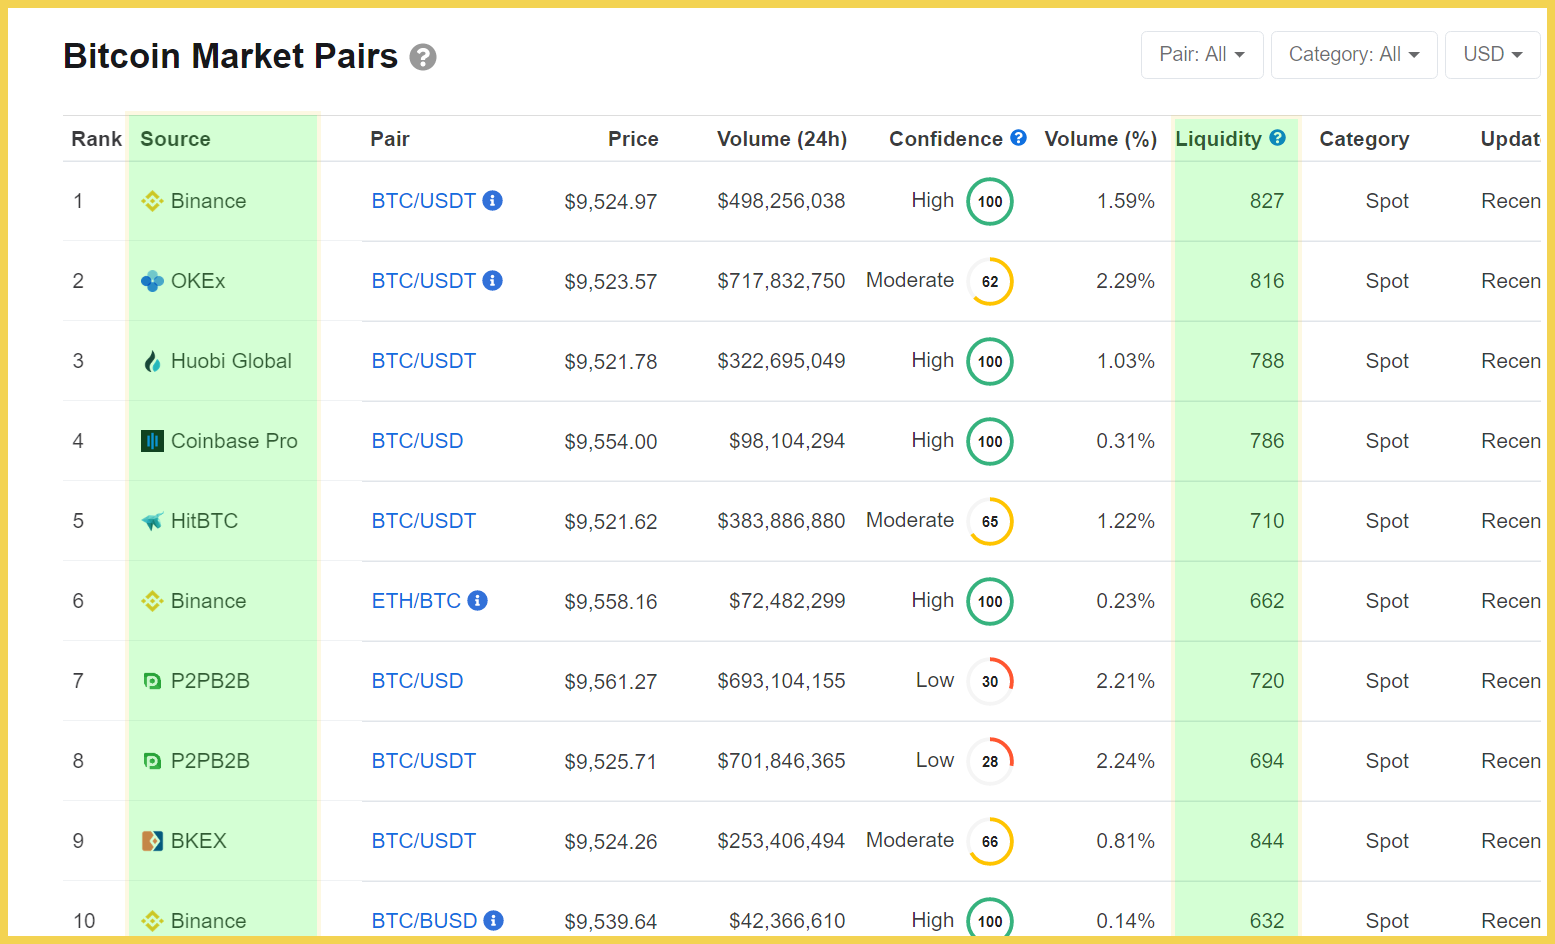Open the HitBTC exchange name
The height and width of the screenshot is (944, 1555).
[204, 521]
